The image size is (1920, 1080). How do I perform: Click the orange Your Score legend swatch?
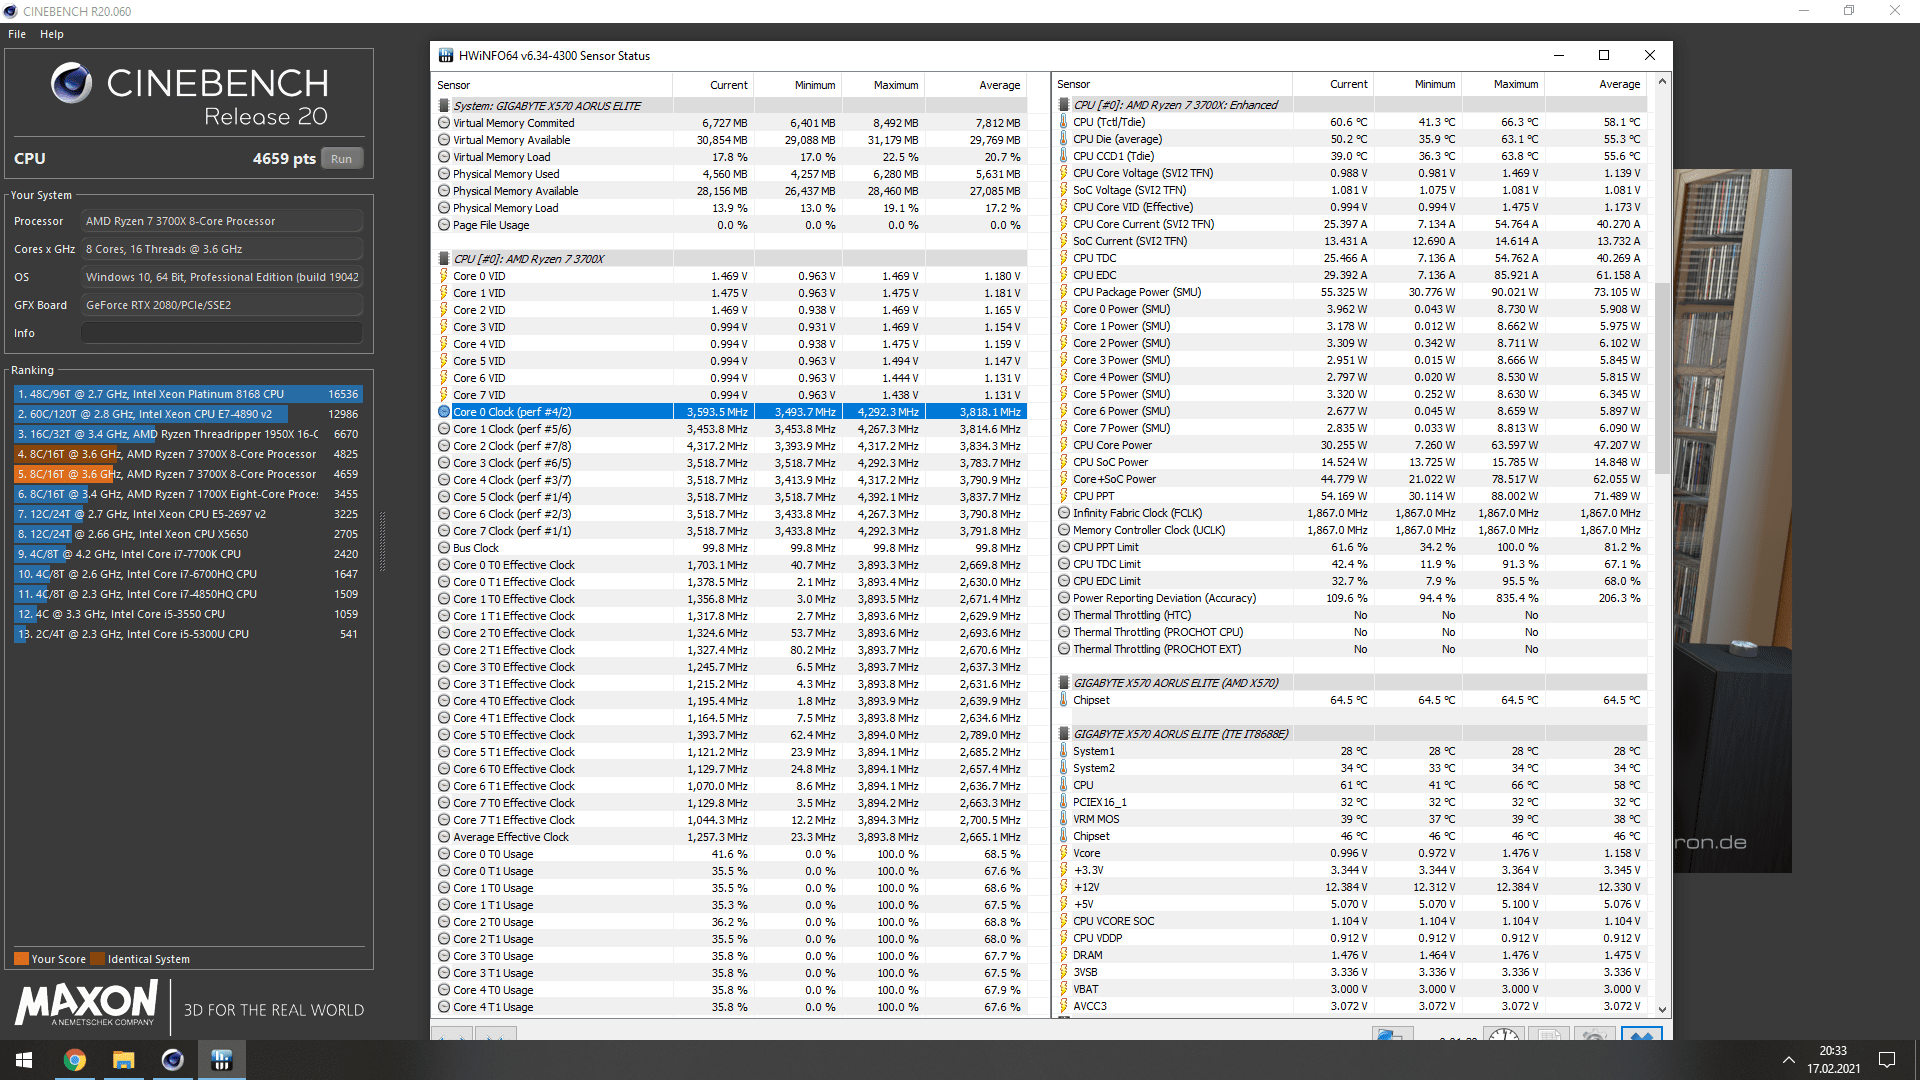click(x=21, y=959)
